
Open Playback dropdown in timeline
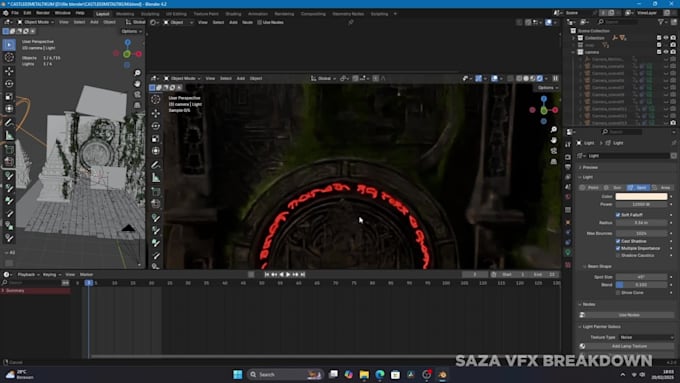pos(29,275)
